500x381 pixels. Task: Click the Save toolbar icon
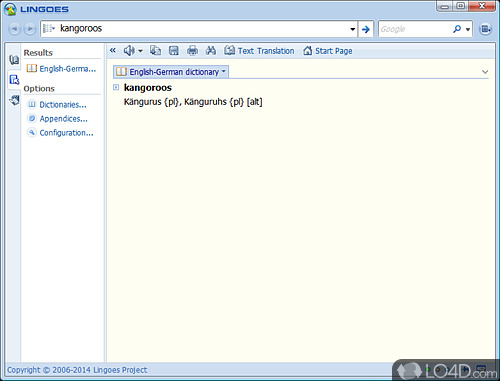pyautogui.click(x=174, y=51)
